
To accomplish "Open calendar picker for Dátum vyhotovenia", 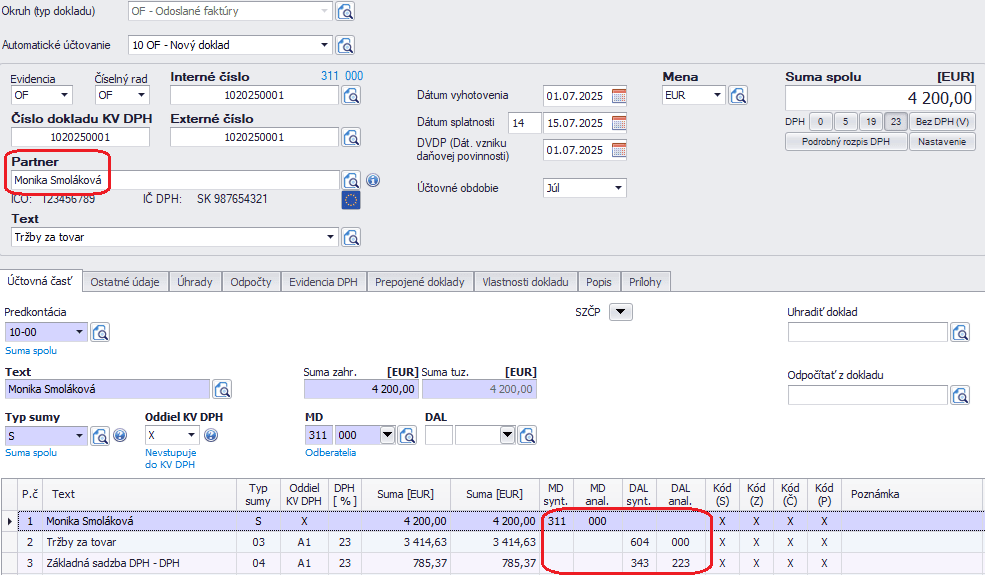I will pos(619,96).
